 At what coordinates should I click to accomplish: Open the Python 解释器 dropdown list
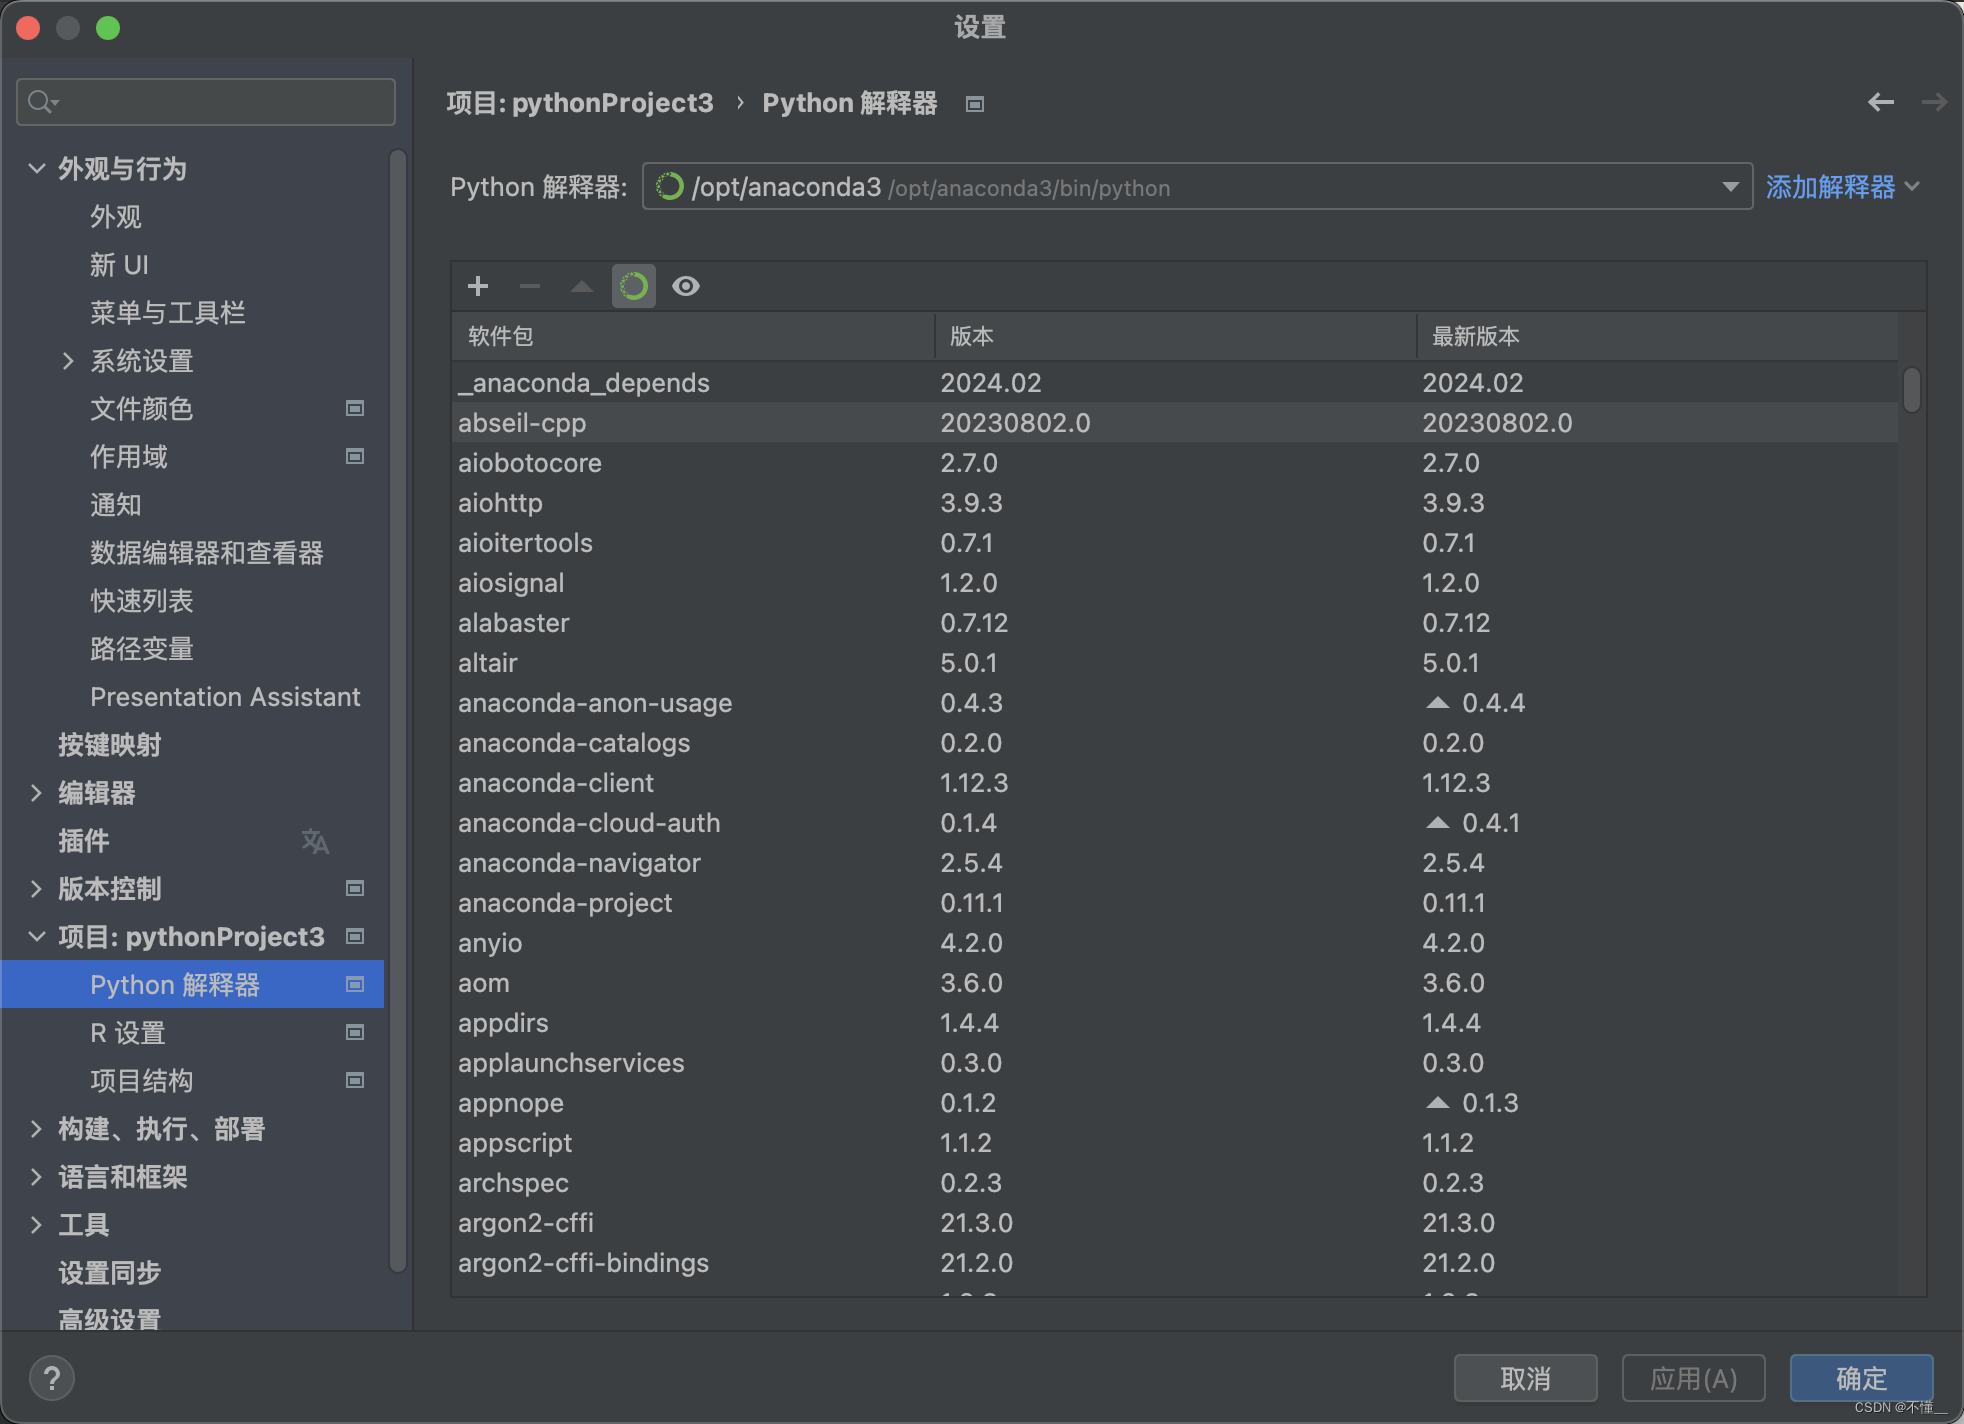(1729, 187)
